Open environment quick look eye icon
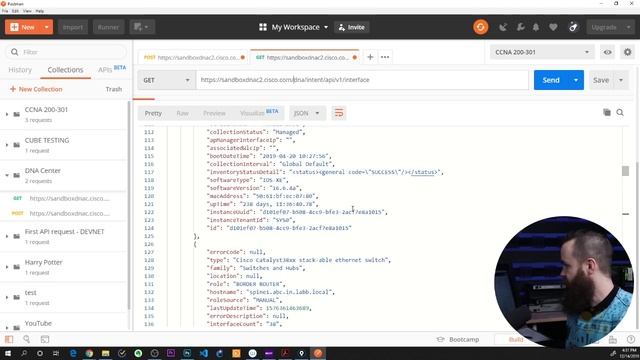This screenshot has height=360, width=640. 607,52
